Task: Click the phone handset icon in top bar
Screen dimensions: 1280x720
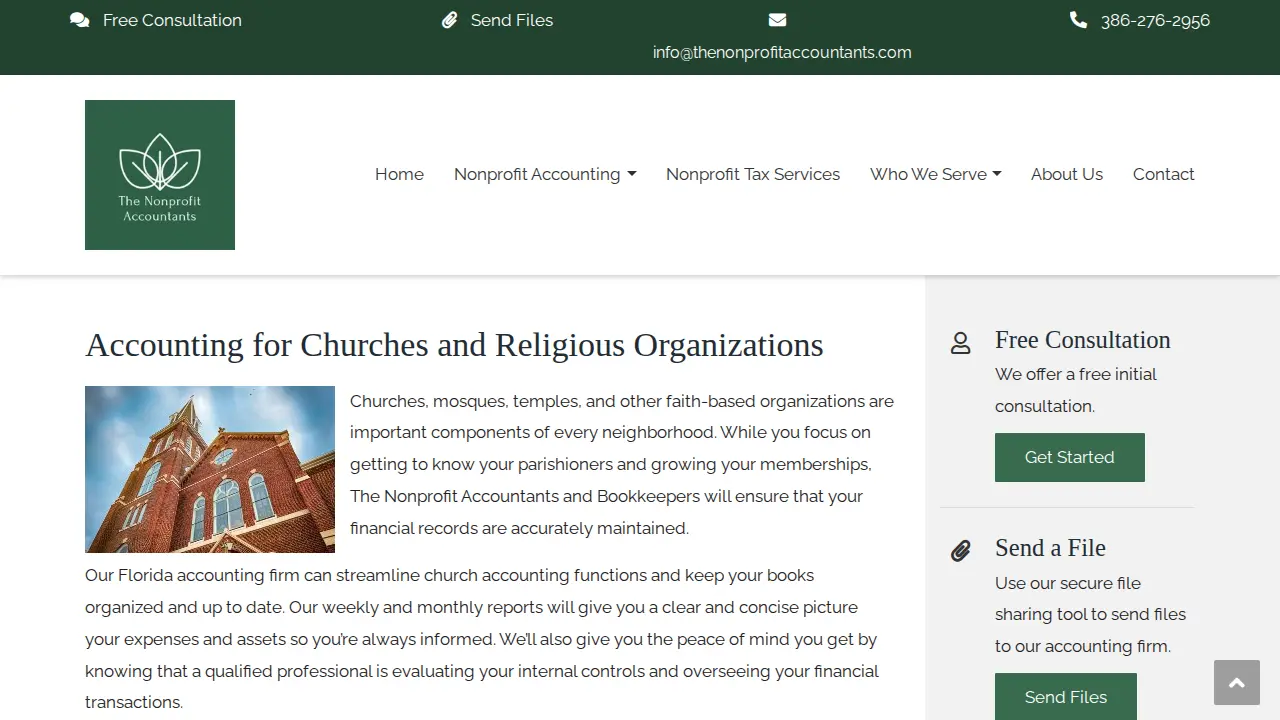Action: (1078, 20)
